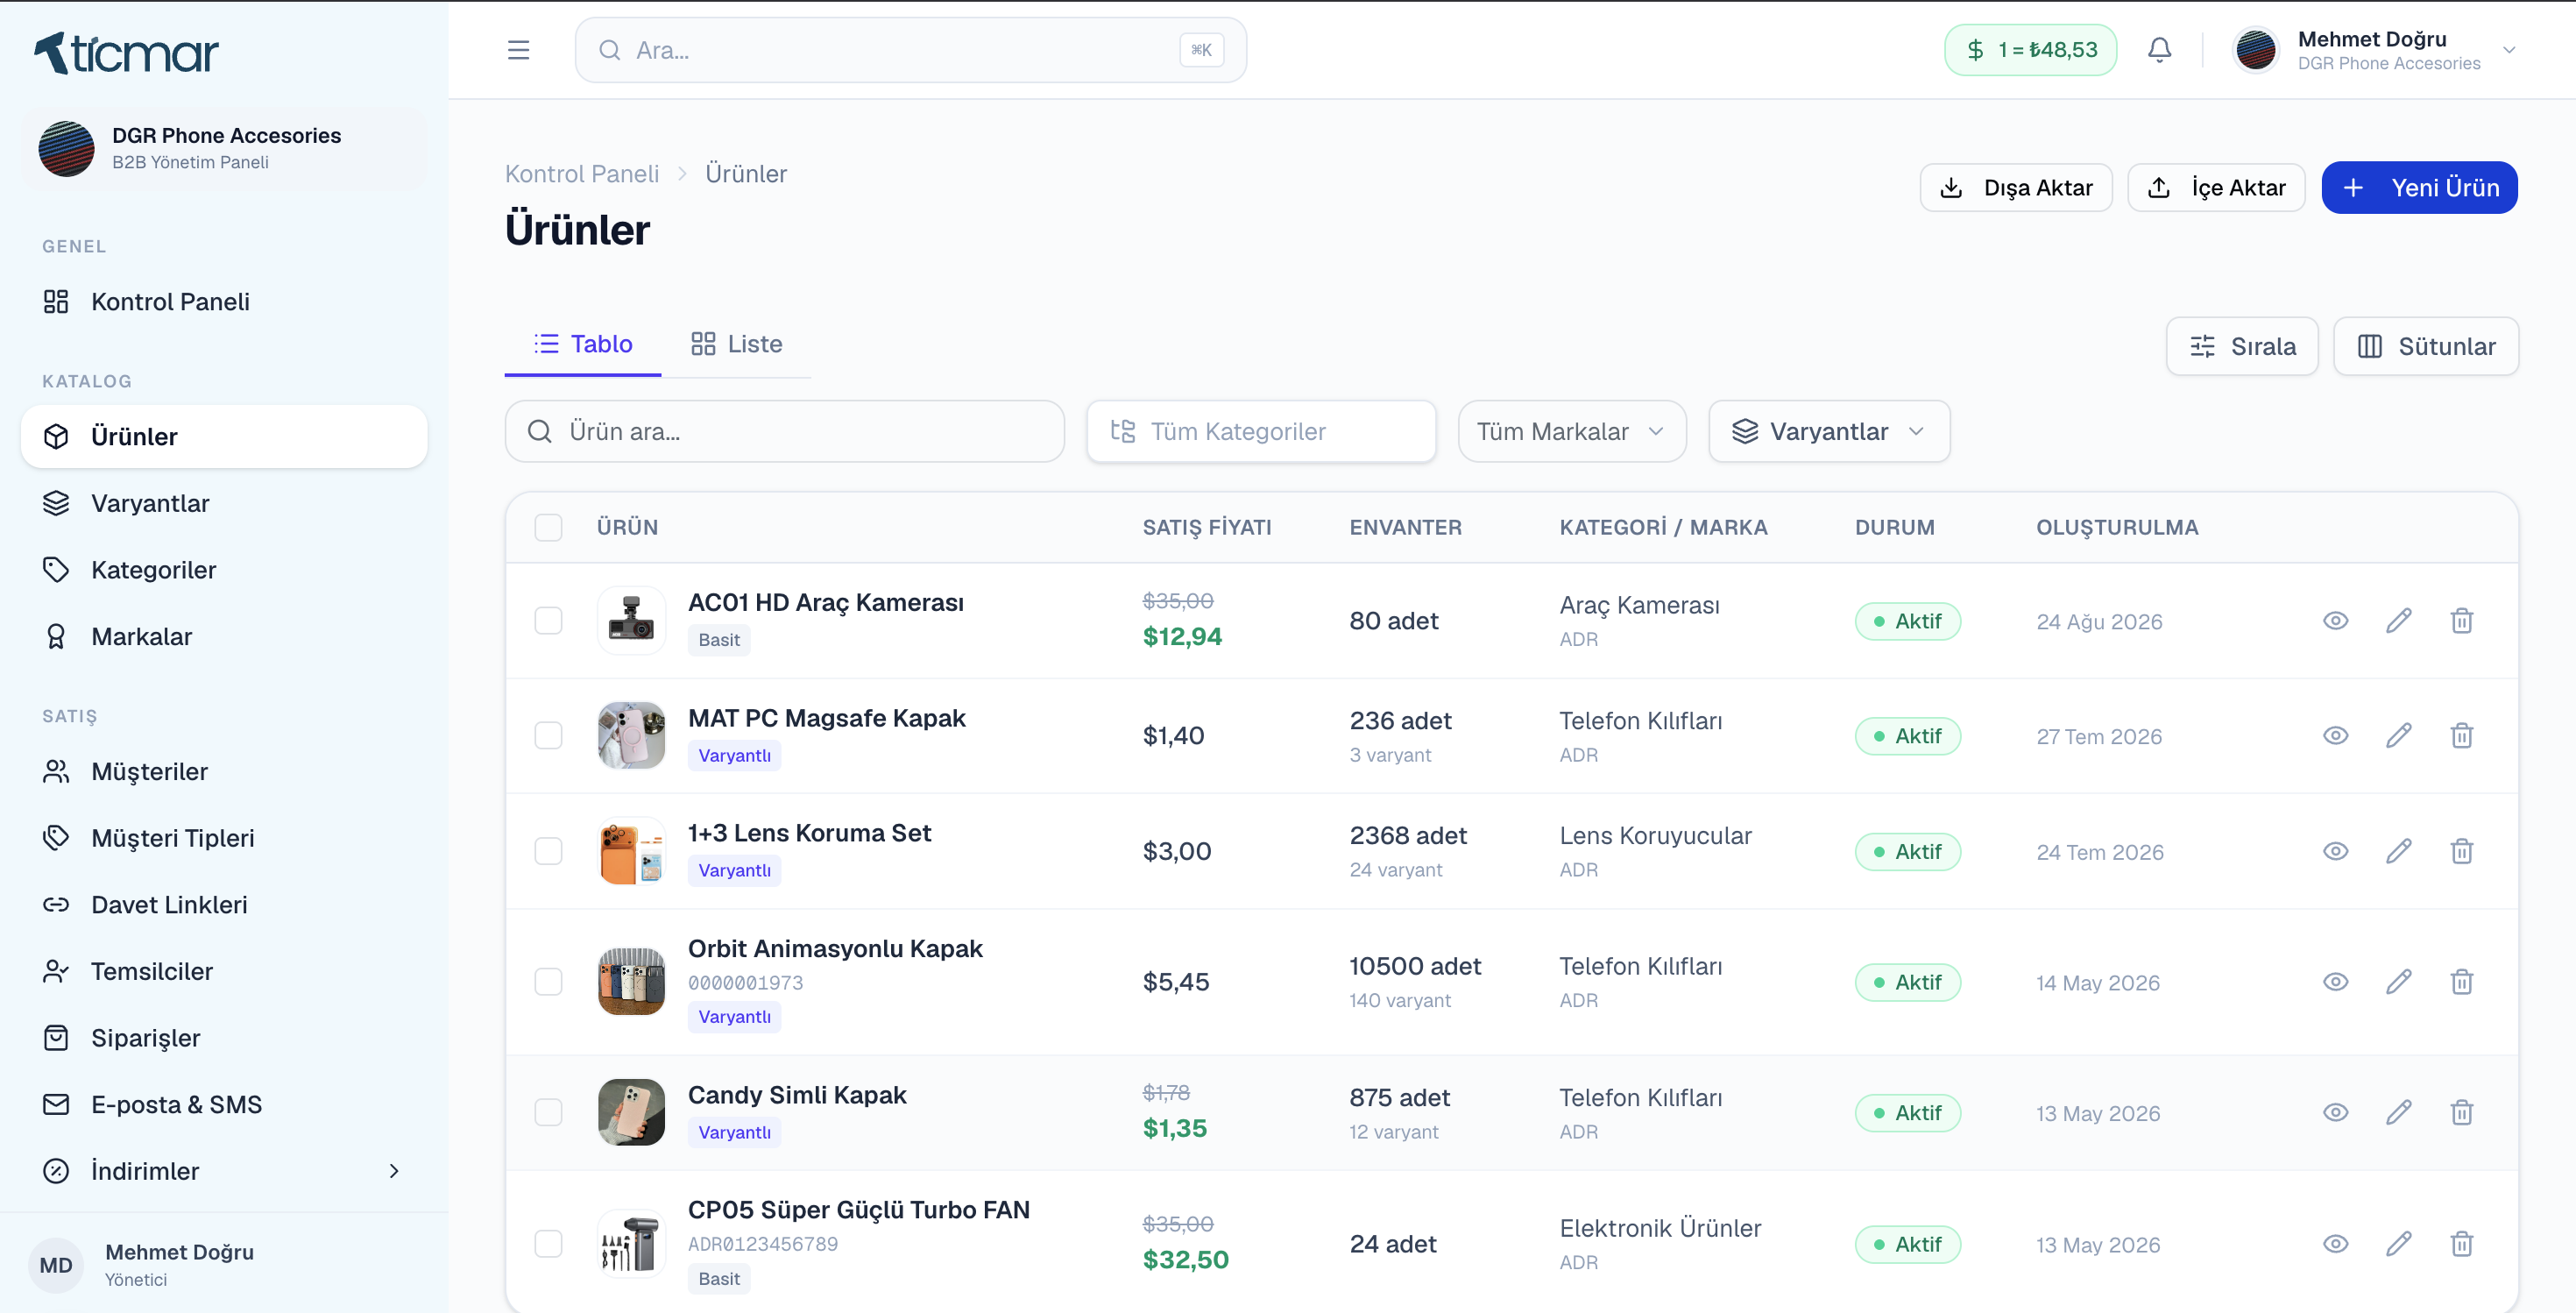The image size is (2576, 1313).
Task: Expand the Varyantlar filter dropdown
Action: [x=1829, y=431]
